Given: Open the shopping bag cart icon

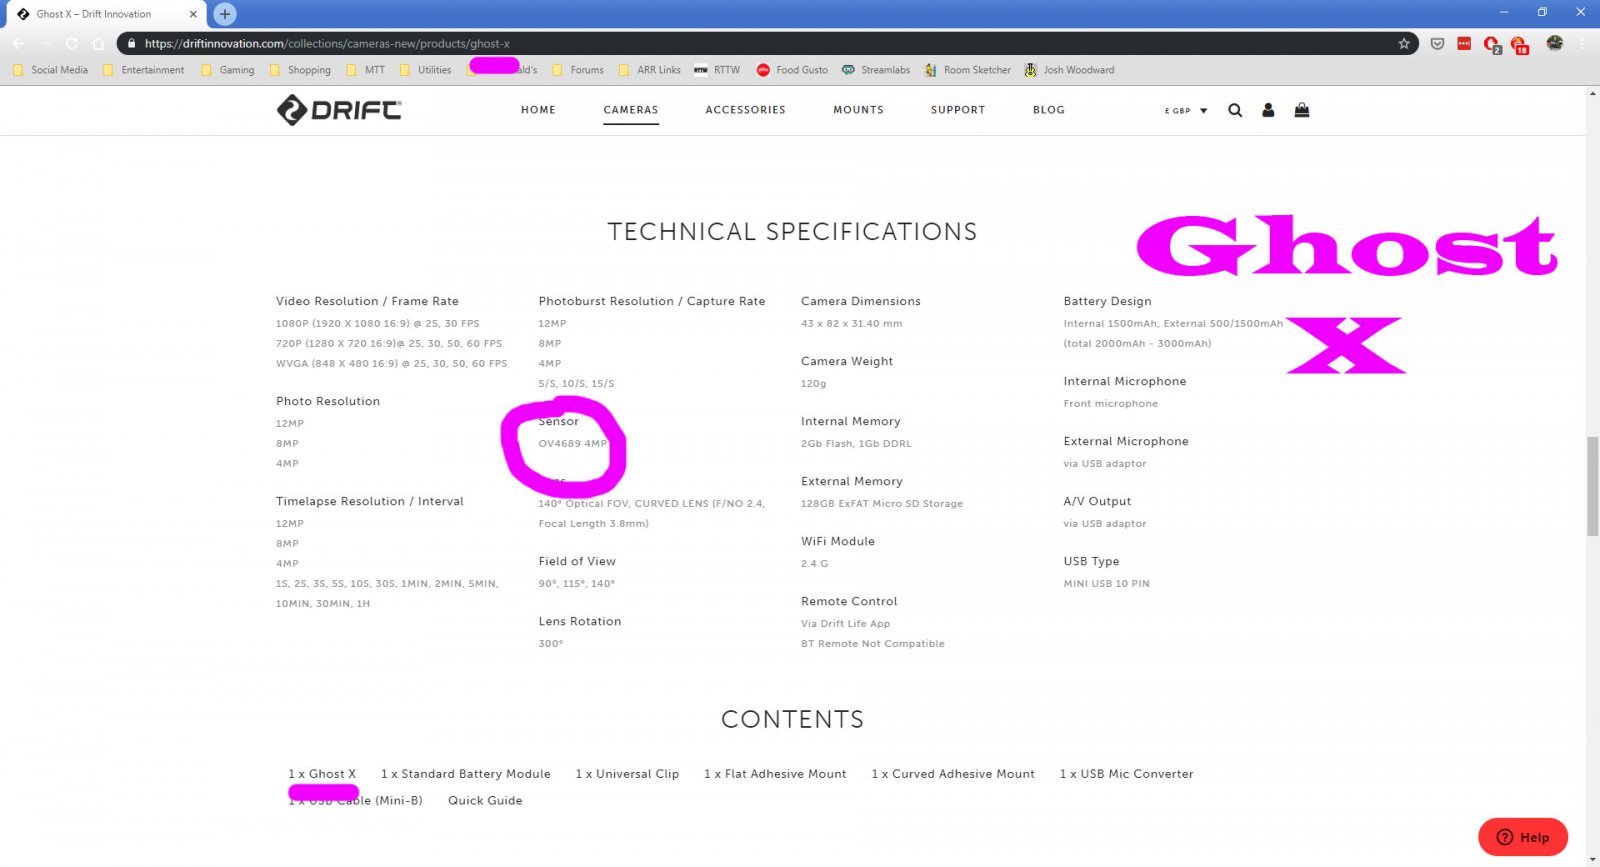Looking at the screenshot, I should pyautogui.click(x=1302, y=110).
